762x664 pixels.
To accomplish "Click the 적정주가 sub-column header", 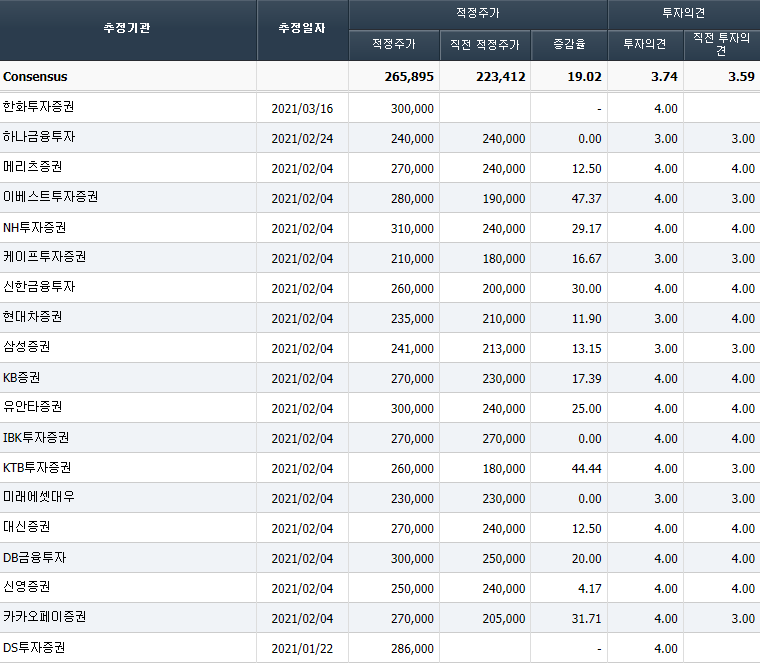I will tap(394, 45).
